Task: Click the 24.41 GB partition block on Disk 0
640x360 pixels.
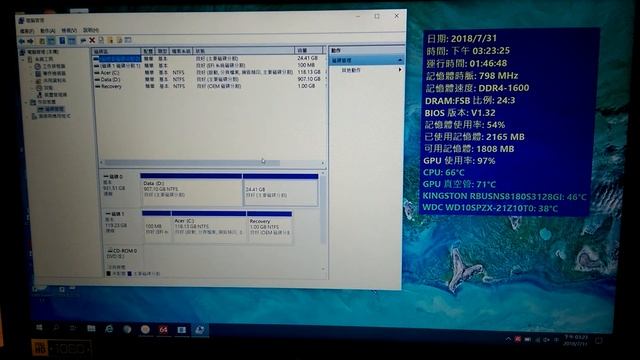Action: click(x=280, y=190)
